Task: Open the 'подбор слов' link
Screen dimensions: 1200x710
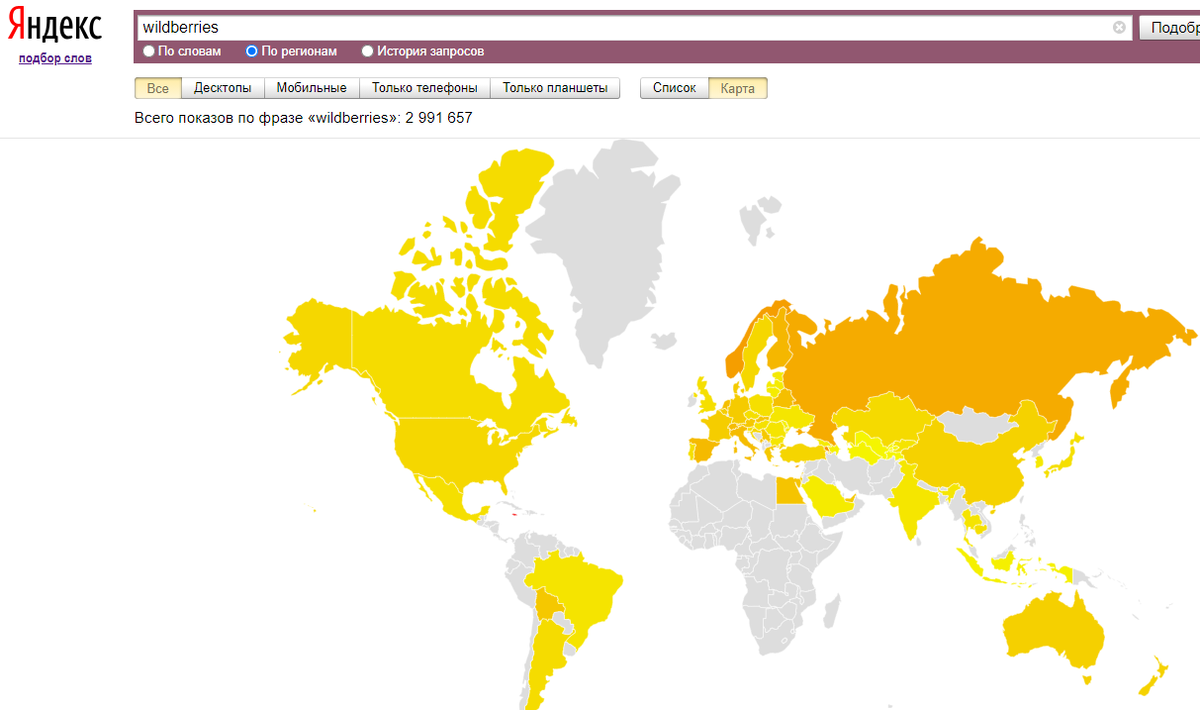Action: [x=55, y=58]
